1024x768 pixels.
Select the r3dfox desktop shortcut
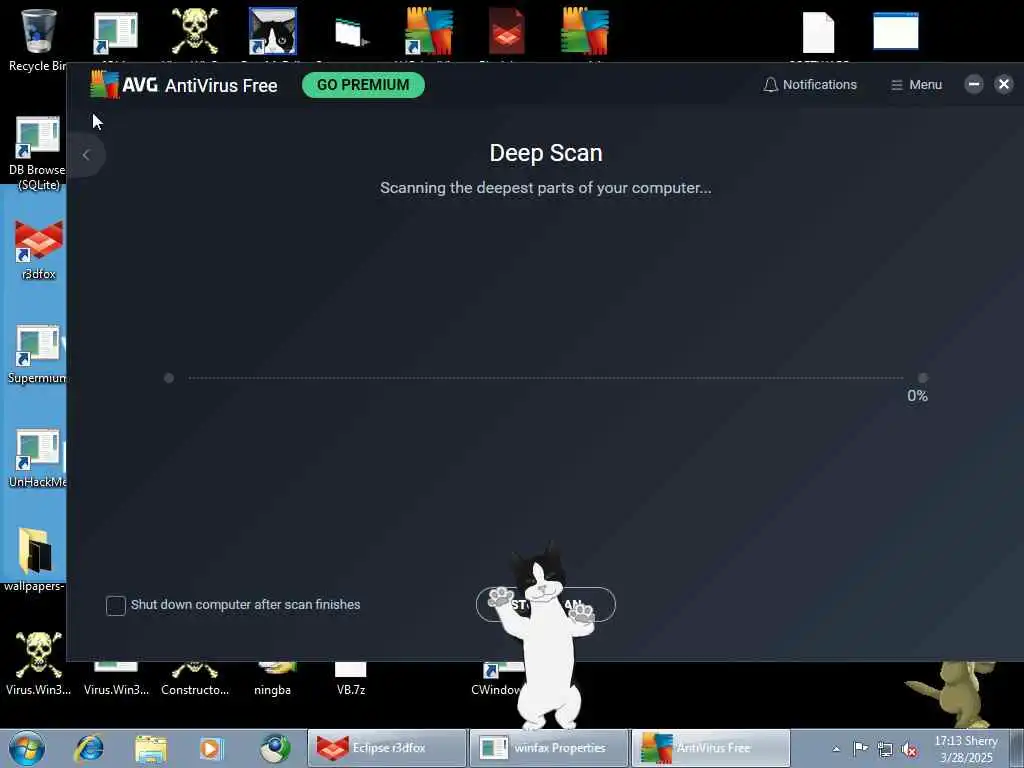pyautogui.click(x=38, y=250)
